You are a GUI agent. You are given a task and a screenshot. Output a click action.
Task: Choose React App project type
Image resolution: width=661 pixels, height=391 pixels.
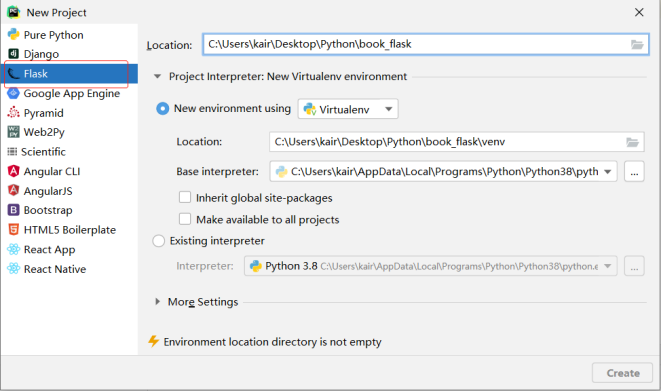coord(49,250)
